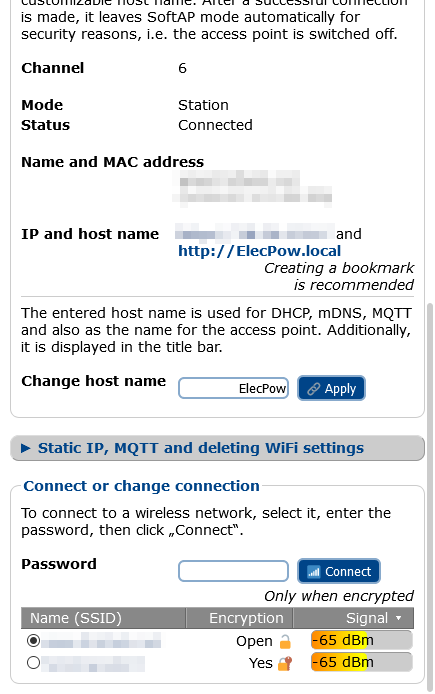Open the http://ElecPow.local link
Screen dimensions: 435x694
click(x=259, y=251)
